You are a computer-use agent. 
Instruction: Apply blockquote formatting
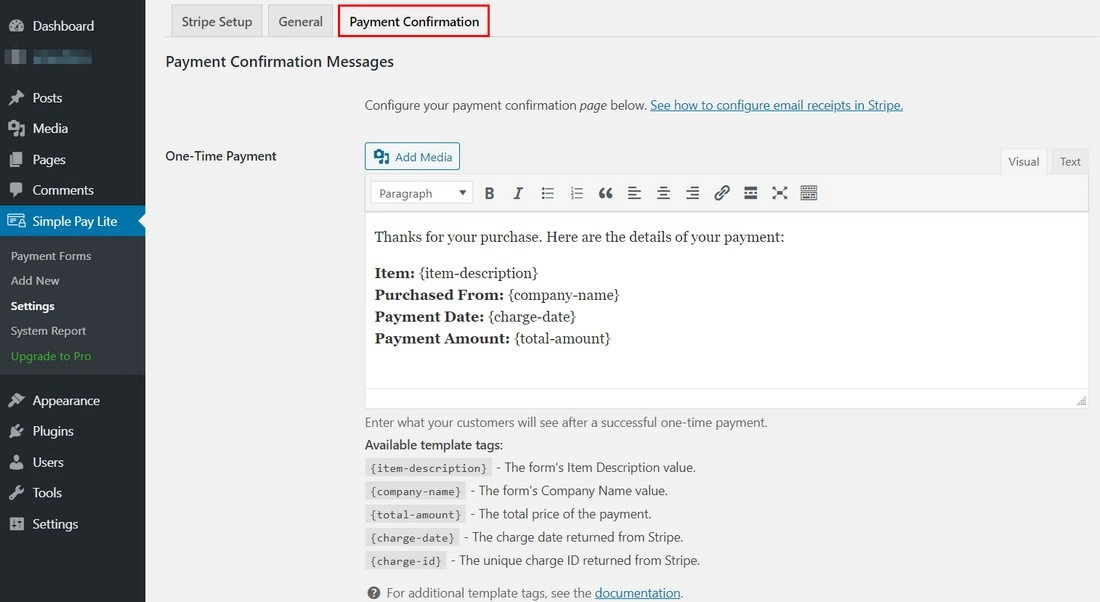pyautogui.click(x=605, y=193)
